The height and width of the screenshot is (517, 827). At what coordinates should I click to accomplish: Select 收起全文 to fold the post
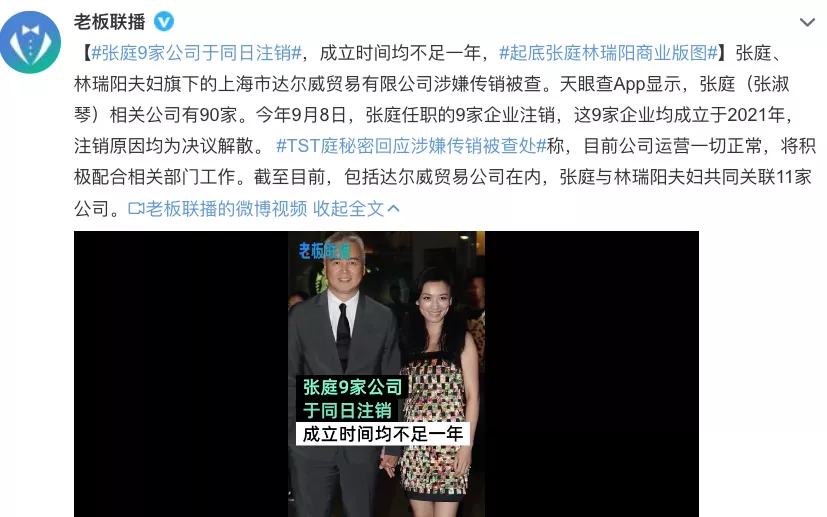(x=348, y=209)
